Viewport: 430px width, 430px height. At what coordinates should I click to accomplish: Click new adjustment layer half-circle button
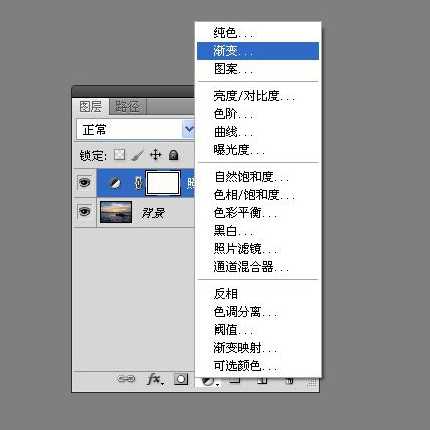click(210, 381)
